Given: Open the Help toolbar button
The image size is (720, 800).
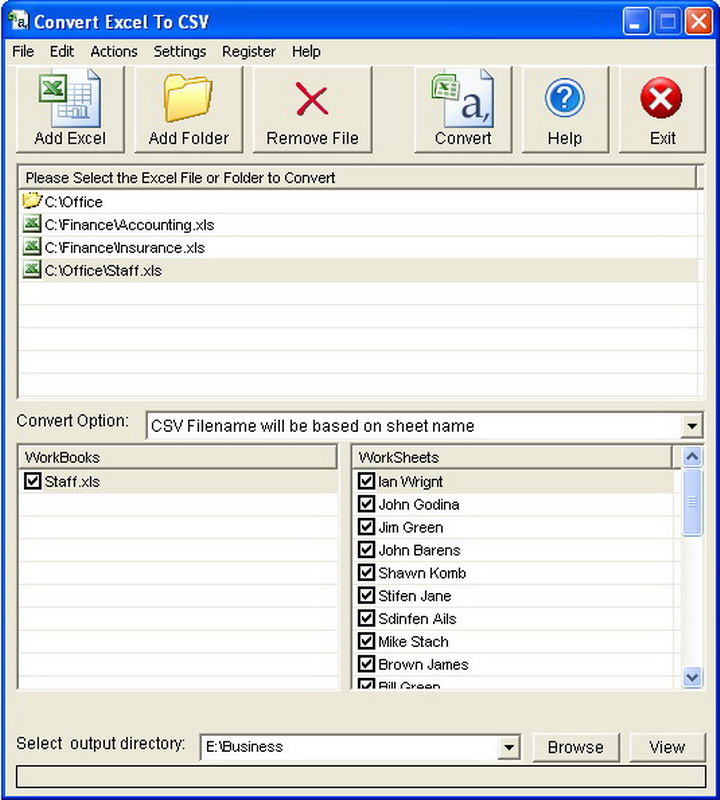Looking at the screenshot, I should click(565, 109).
